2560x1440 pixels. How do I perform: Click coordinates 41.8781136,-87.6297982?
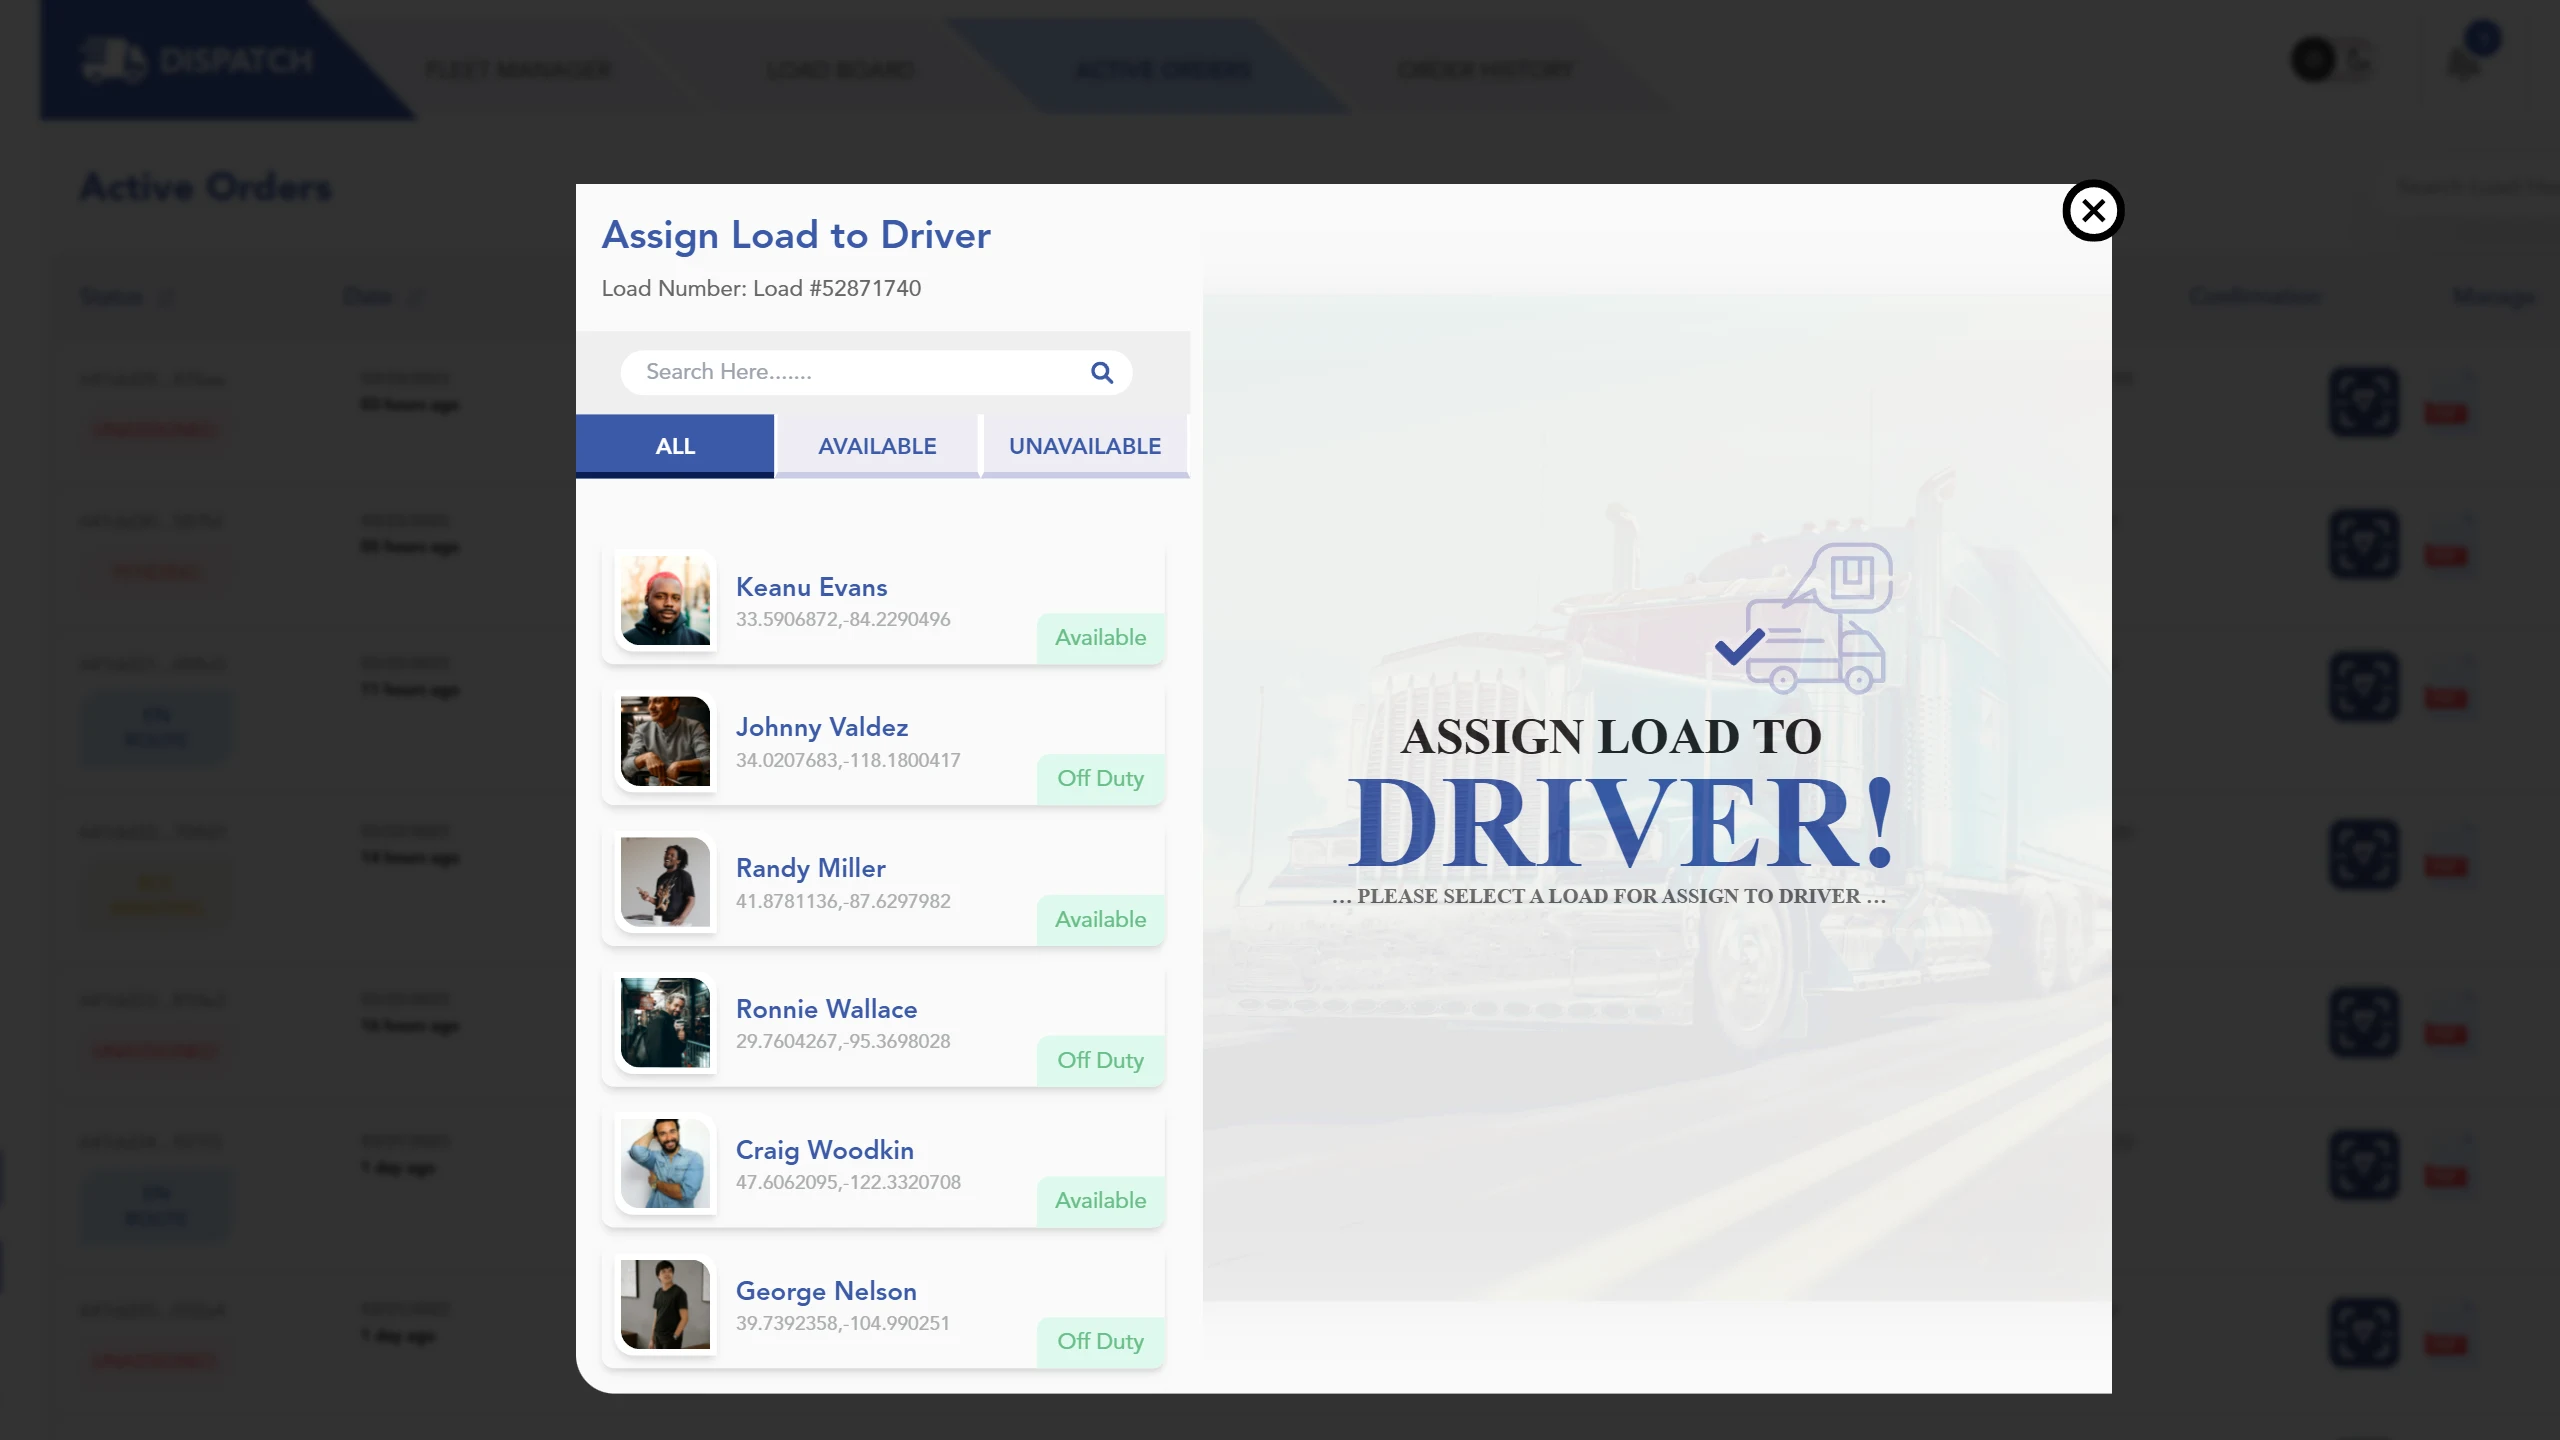point(843,901)
